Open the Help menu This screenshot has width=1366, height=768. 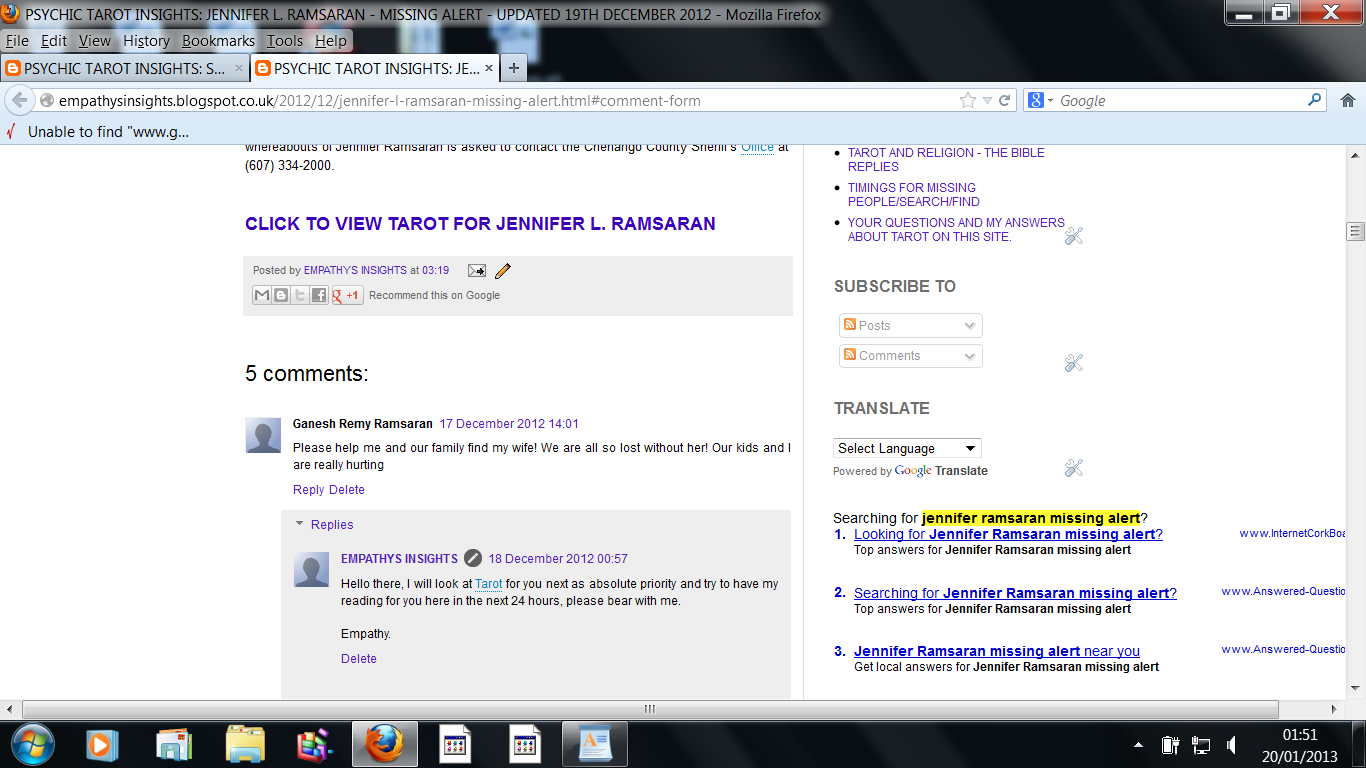click(331, 41)
